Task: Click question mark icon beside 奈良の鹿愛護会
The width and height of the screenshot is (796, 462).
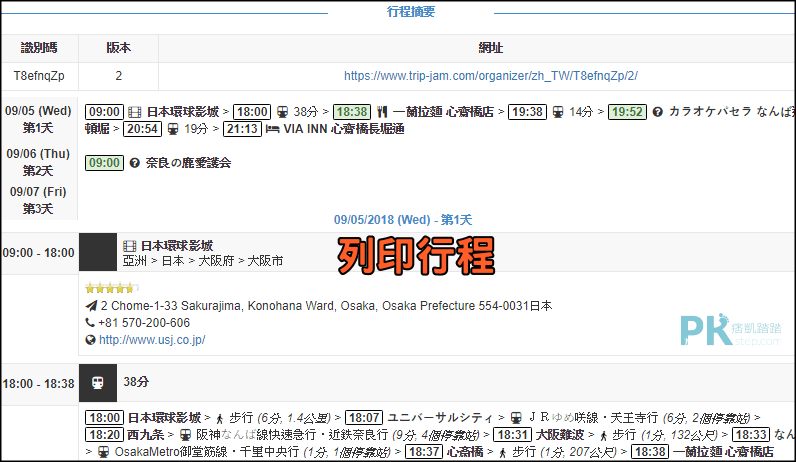Action: coord(135,163)
